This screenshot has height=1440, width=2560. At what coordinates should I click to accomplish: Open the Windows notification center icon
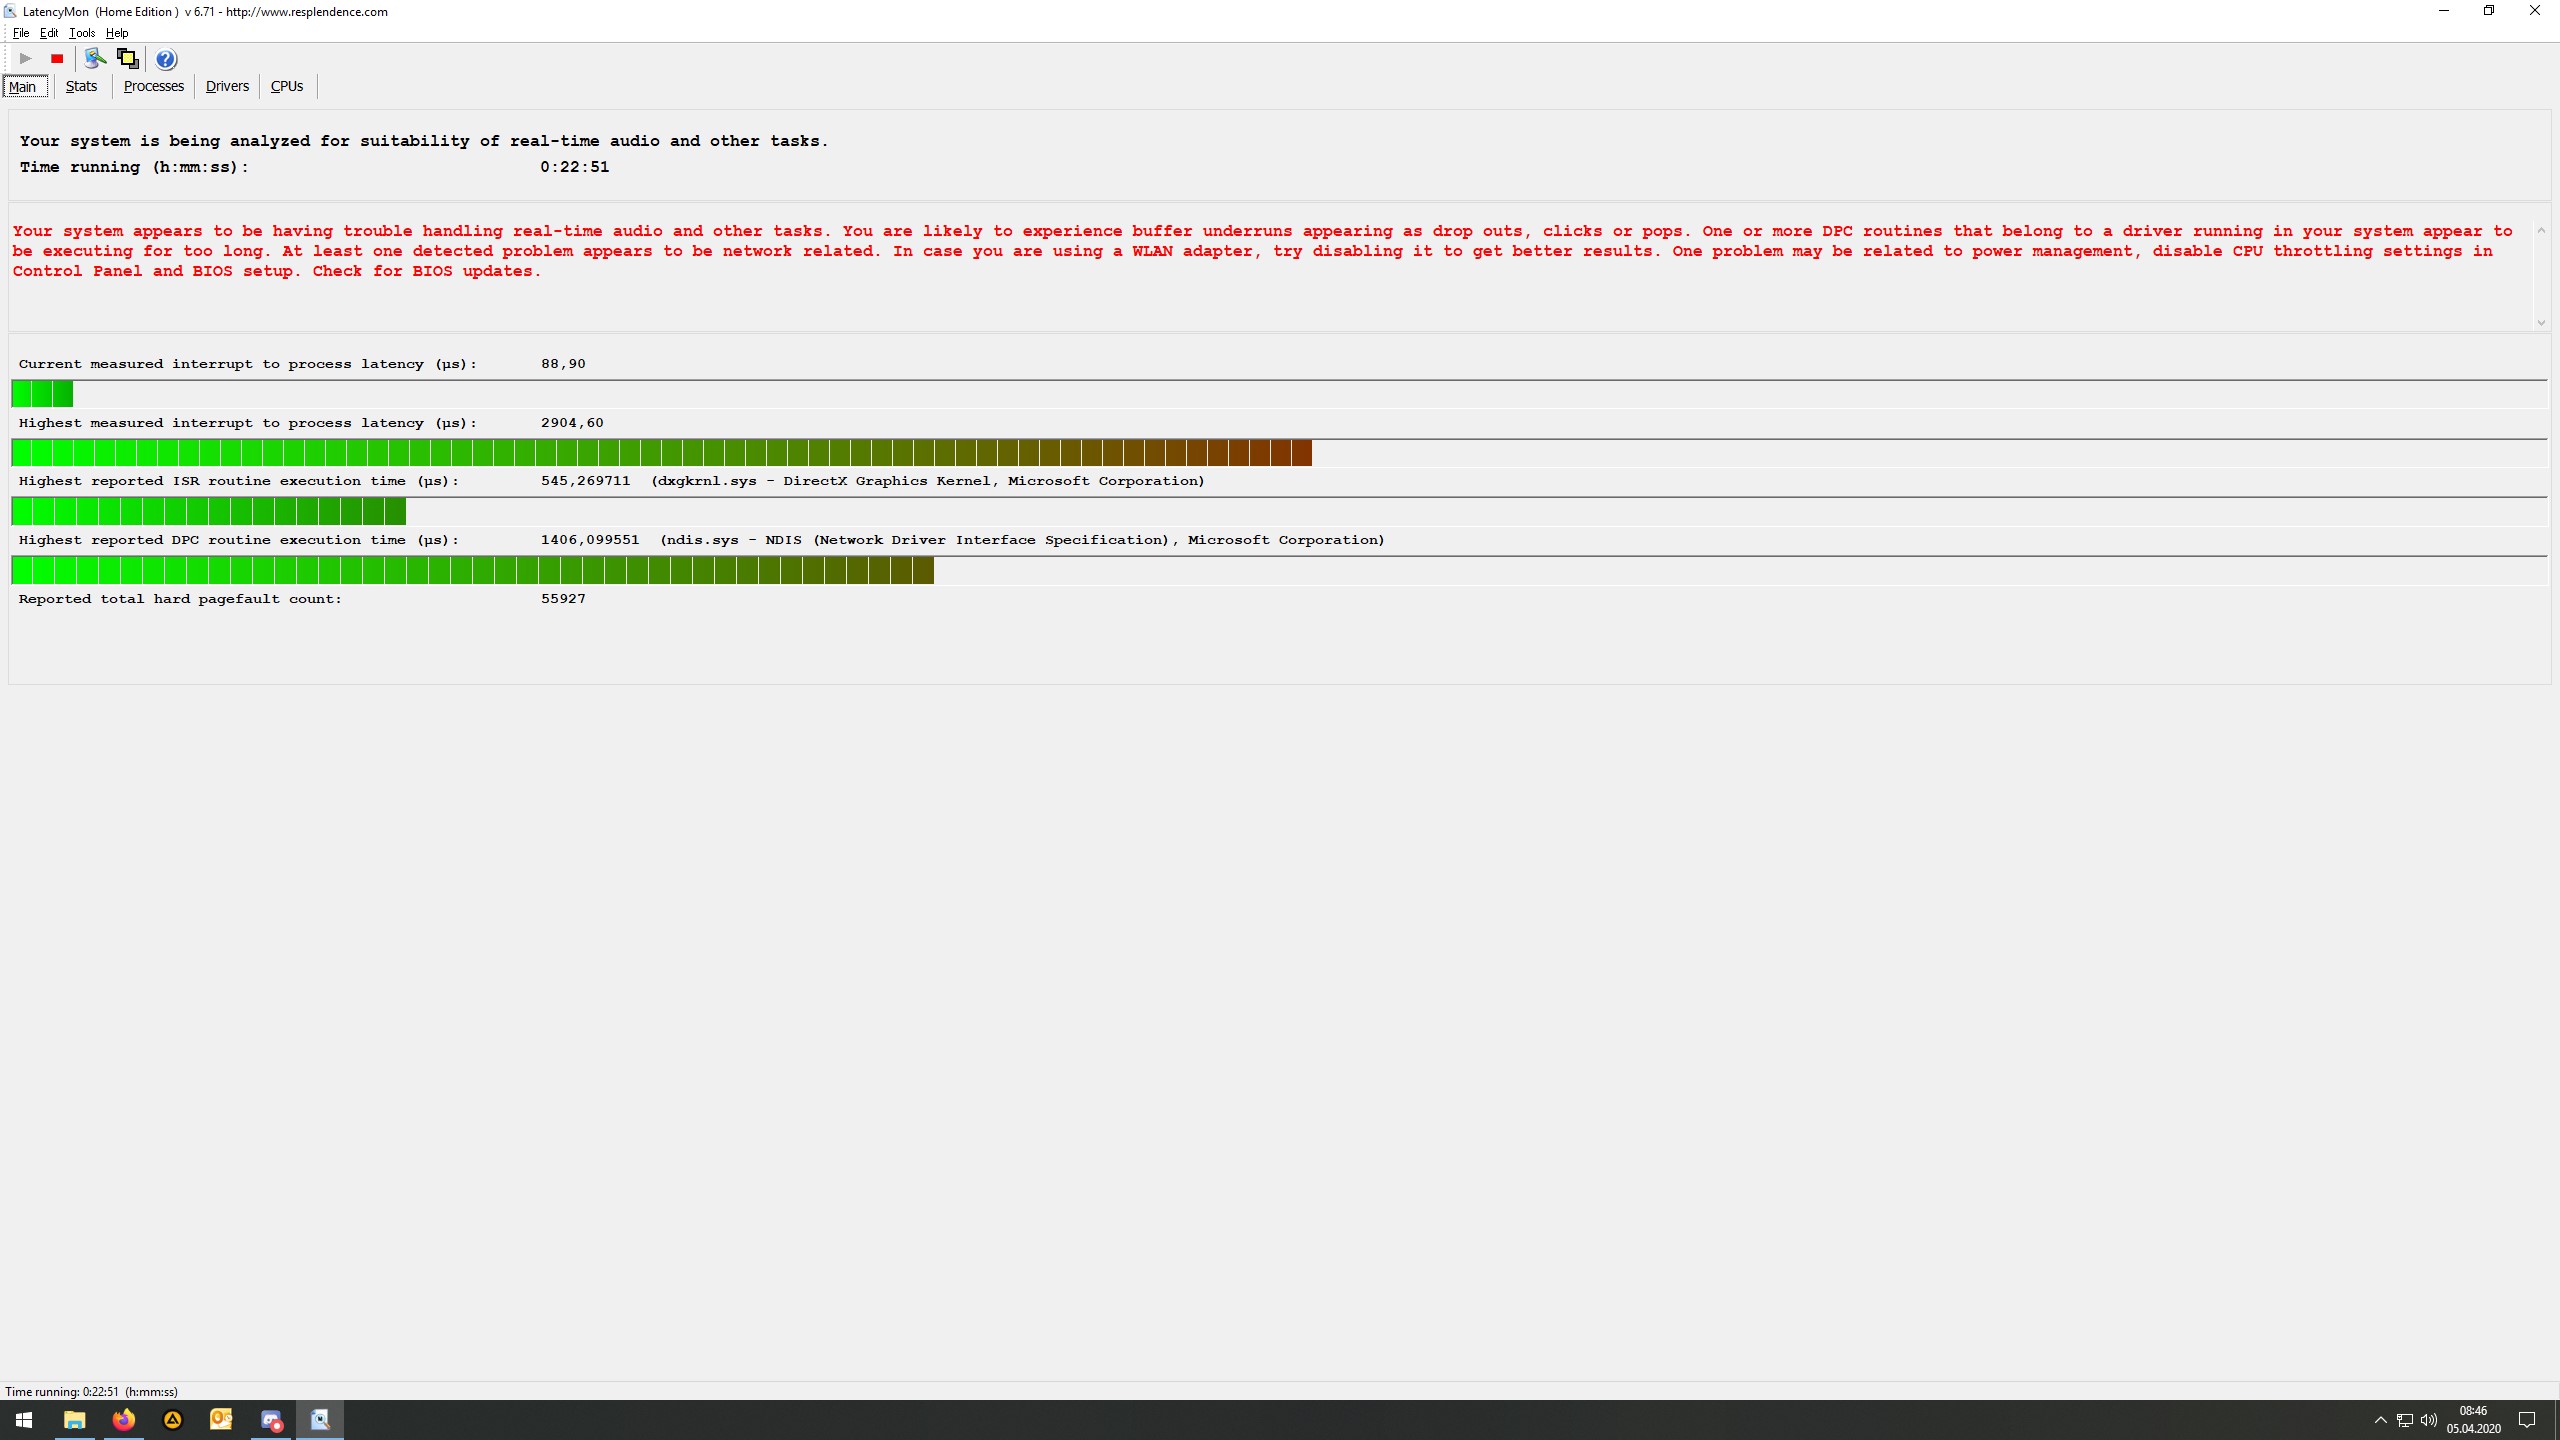coord(2527,1420)
